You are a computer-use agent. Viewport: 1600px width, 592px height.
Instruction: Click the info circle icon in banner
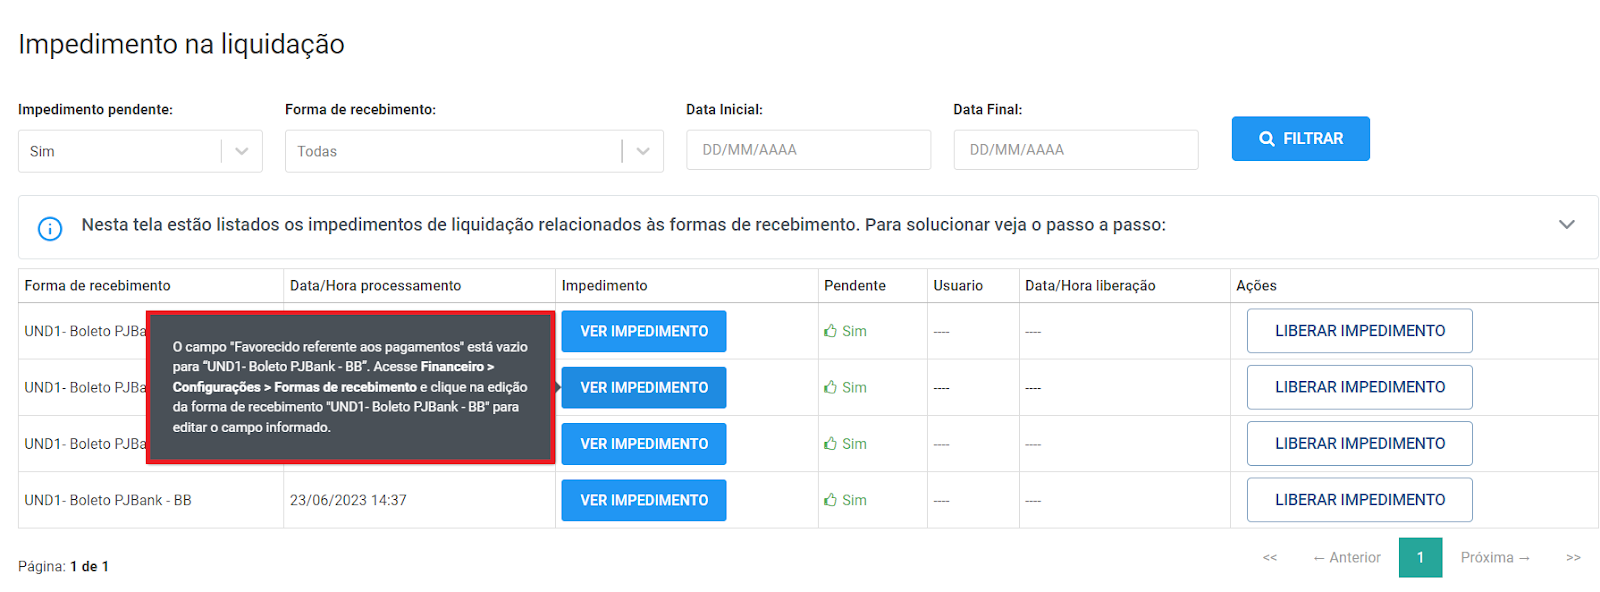(50, 228)
